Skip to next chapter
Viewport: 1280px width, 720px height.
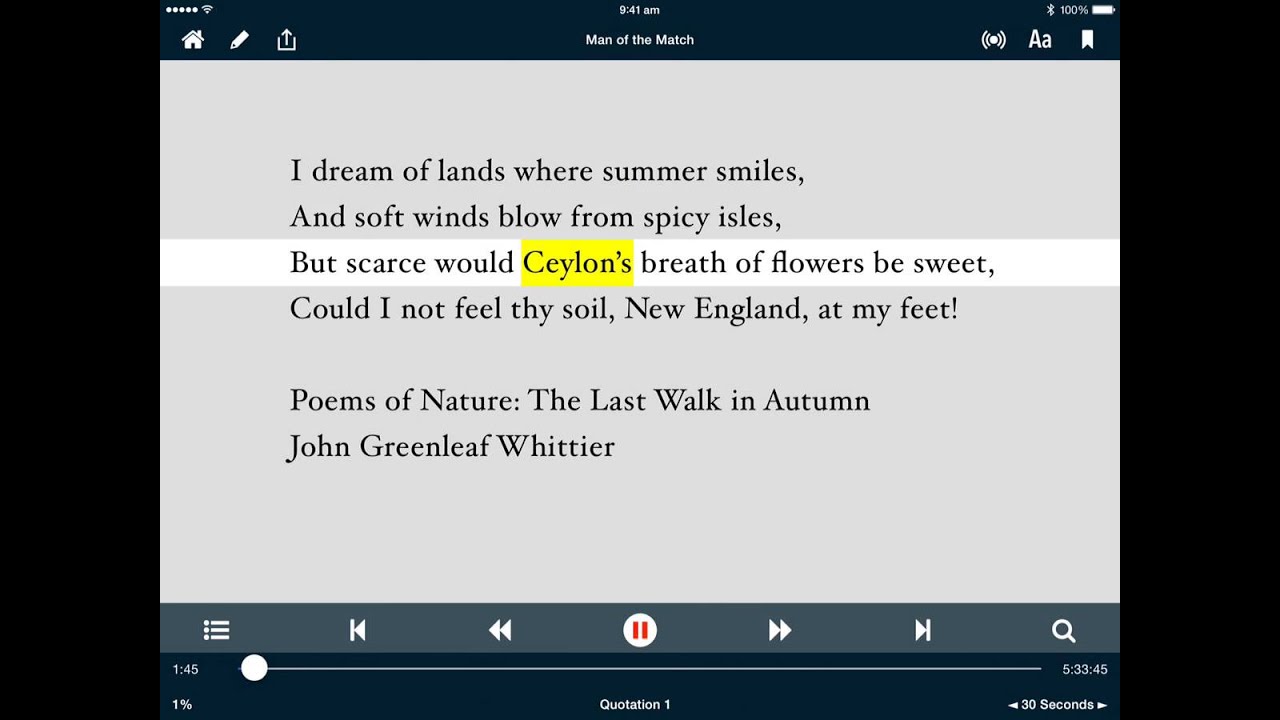click(x=923, y=630)
